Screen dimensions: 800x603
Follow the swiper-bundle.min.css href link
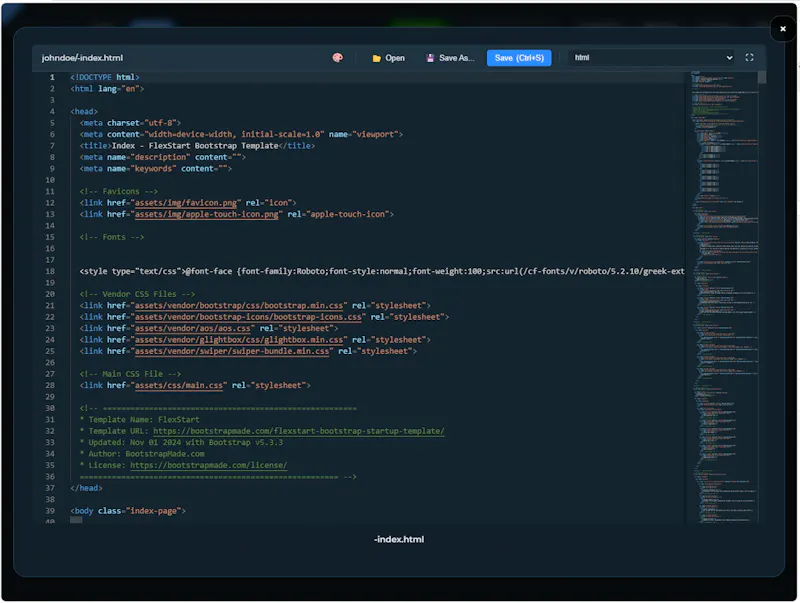[x=232, y=351]
